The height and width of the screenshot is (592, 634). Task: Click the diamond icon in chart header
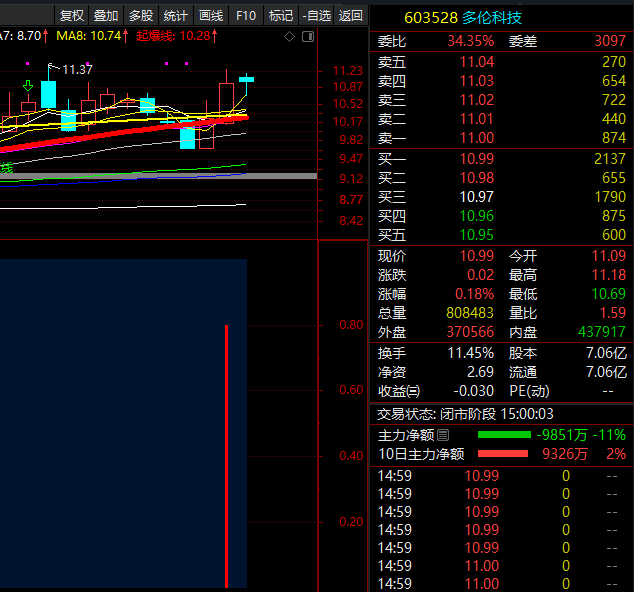290,37
